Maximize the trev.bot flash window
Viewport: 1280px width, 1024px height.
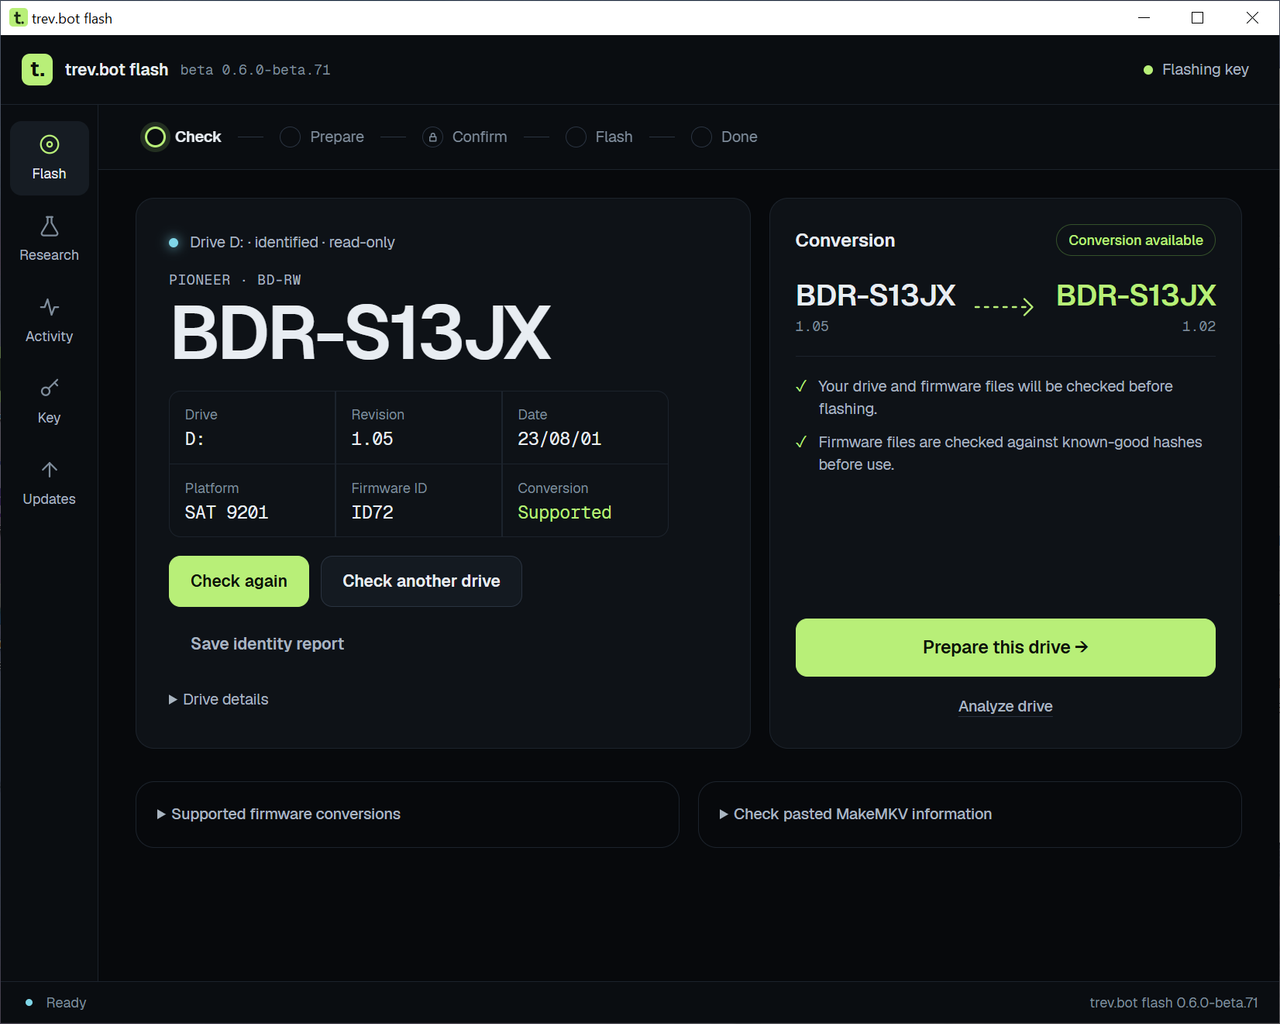1197,18
